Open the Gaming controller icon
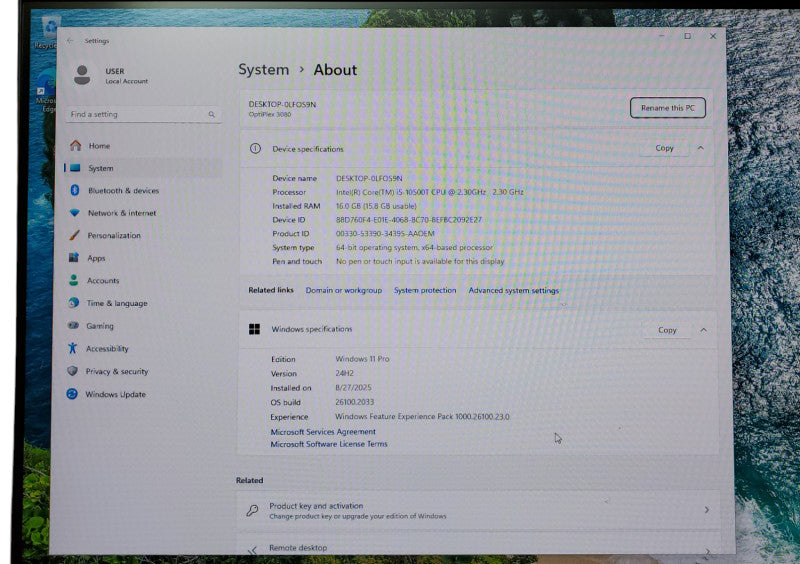 (73, 325)
